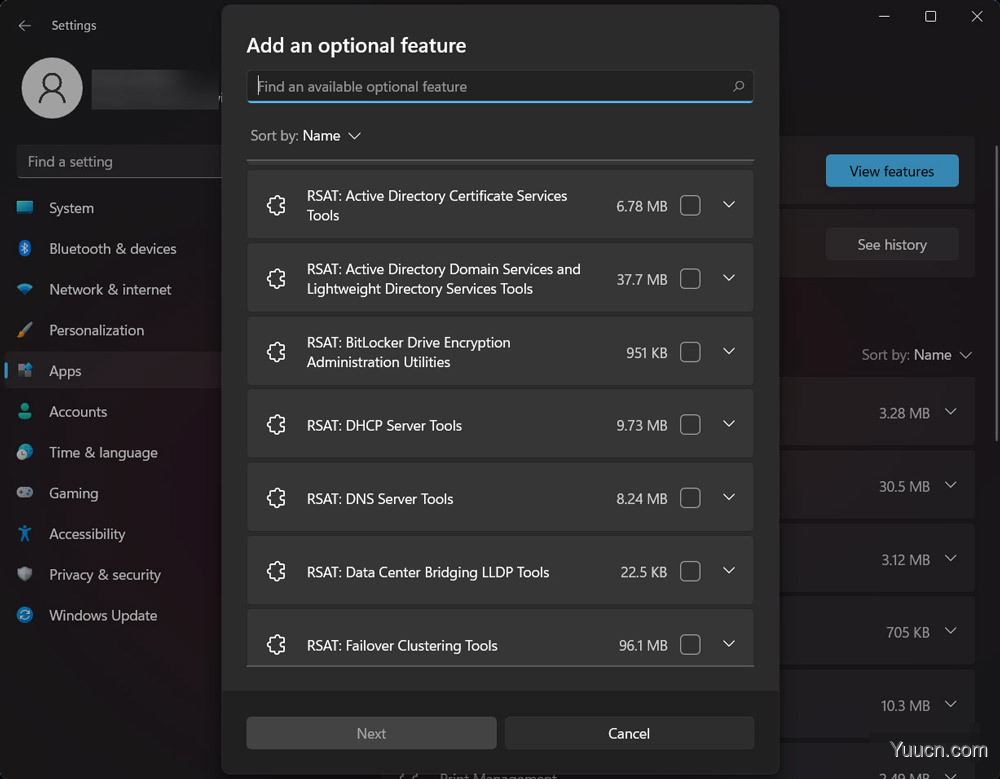The height and width of the screenshot is (779, 1000).
Task: Check the Active Directory Domain Services checkbox
Action: (x=690, y=279)
